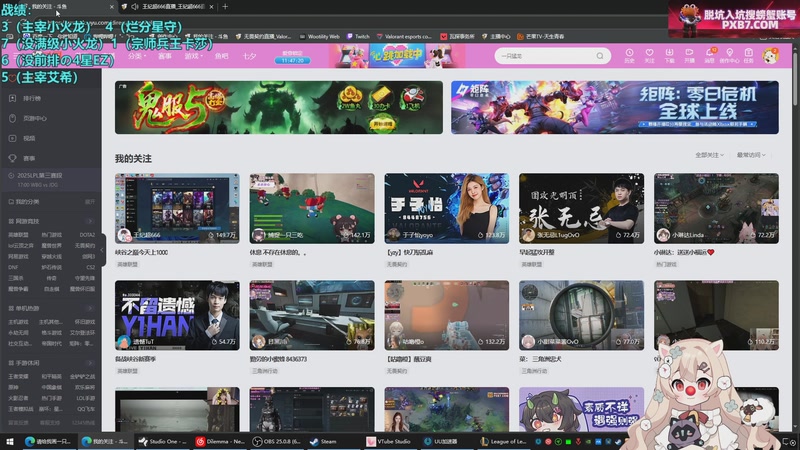Screen dimensions: 800x450
Task: Open the 关注 heart icon in header
Action: [x=649, y=55]
